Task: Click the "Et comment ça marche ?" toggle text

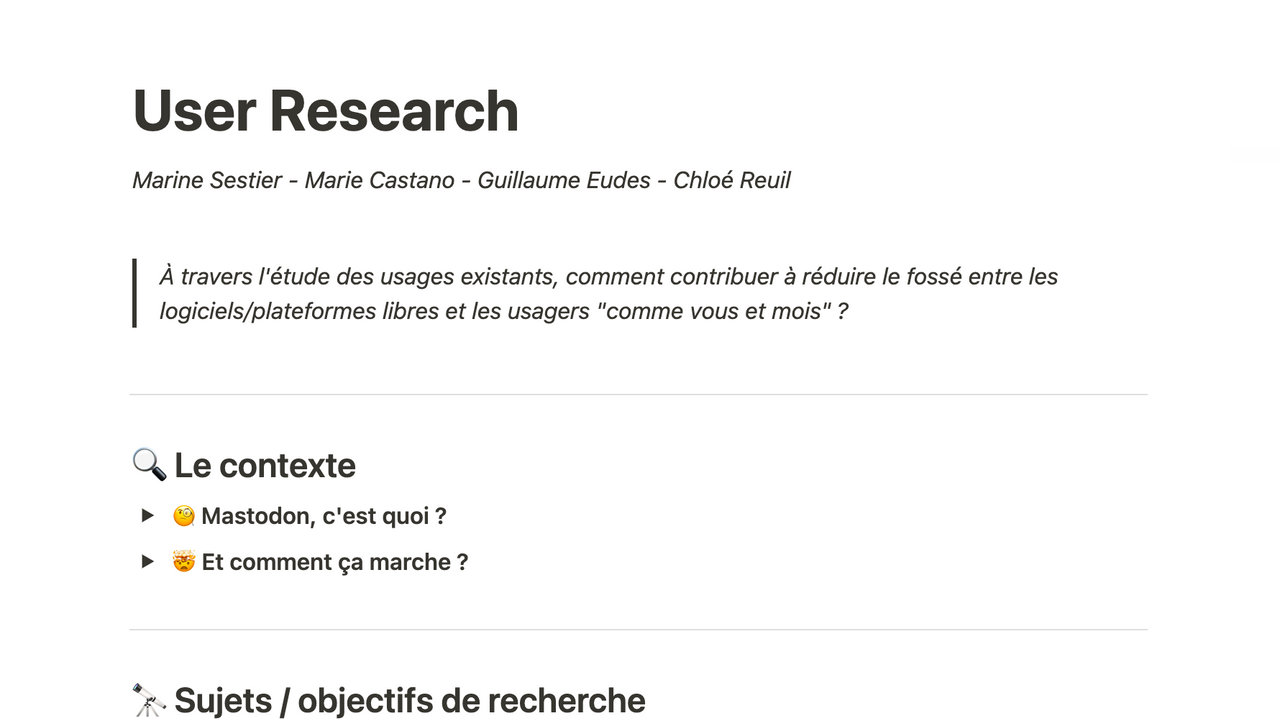Action: pyautogui.click(x=334, y=562)
